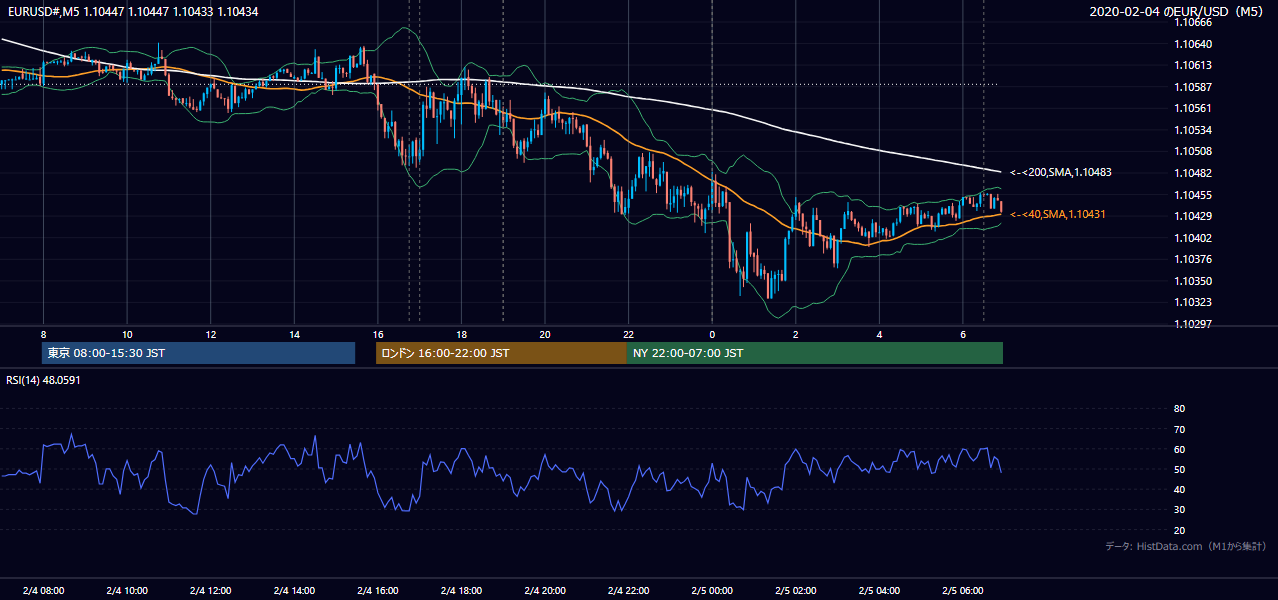Click the bottom time label 2/5 02:00
The height and width of the screenshot is (600, 1278).
click(x=796, y=591)
